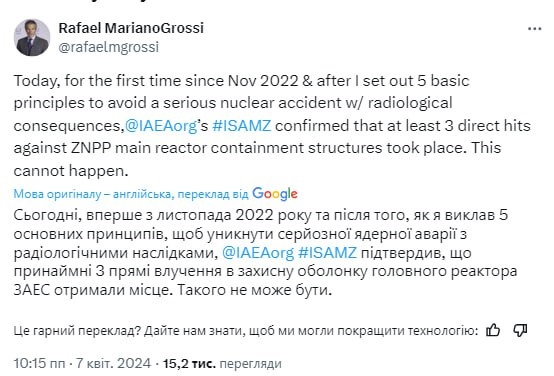Click the 10:15 пп timestamp
The height and width of the screenshot is (376, 554).
40,363
